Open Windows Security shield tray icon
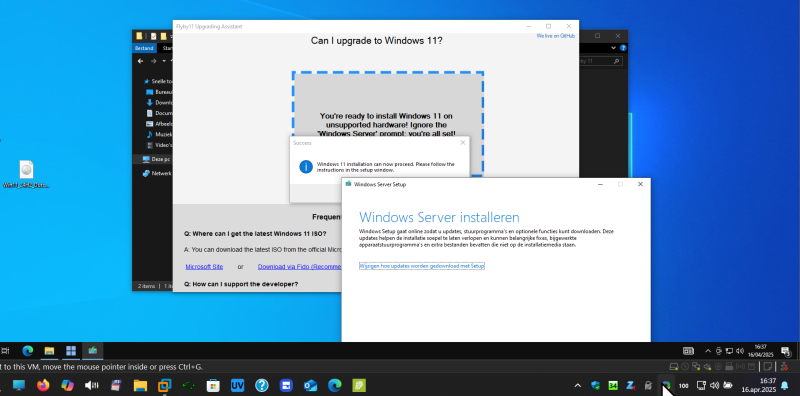Viewport: 800px width, 396px height. coord(595,385)
